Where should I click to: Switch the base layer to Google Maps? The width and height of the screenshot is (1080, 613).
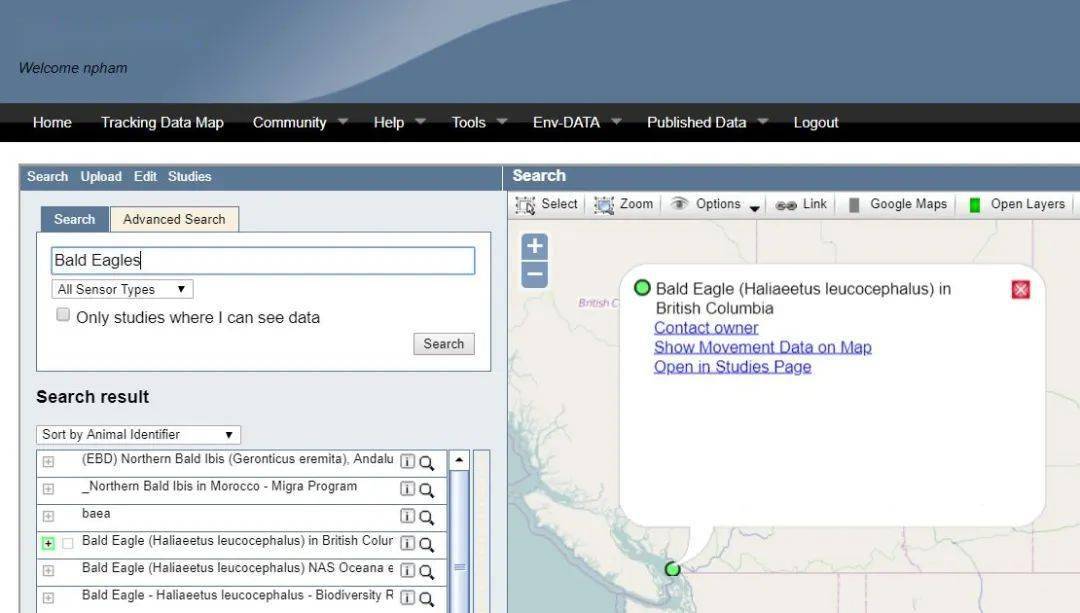point(897,204)
